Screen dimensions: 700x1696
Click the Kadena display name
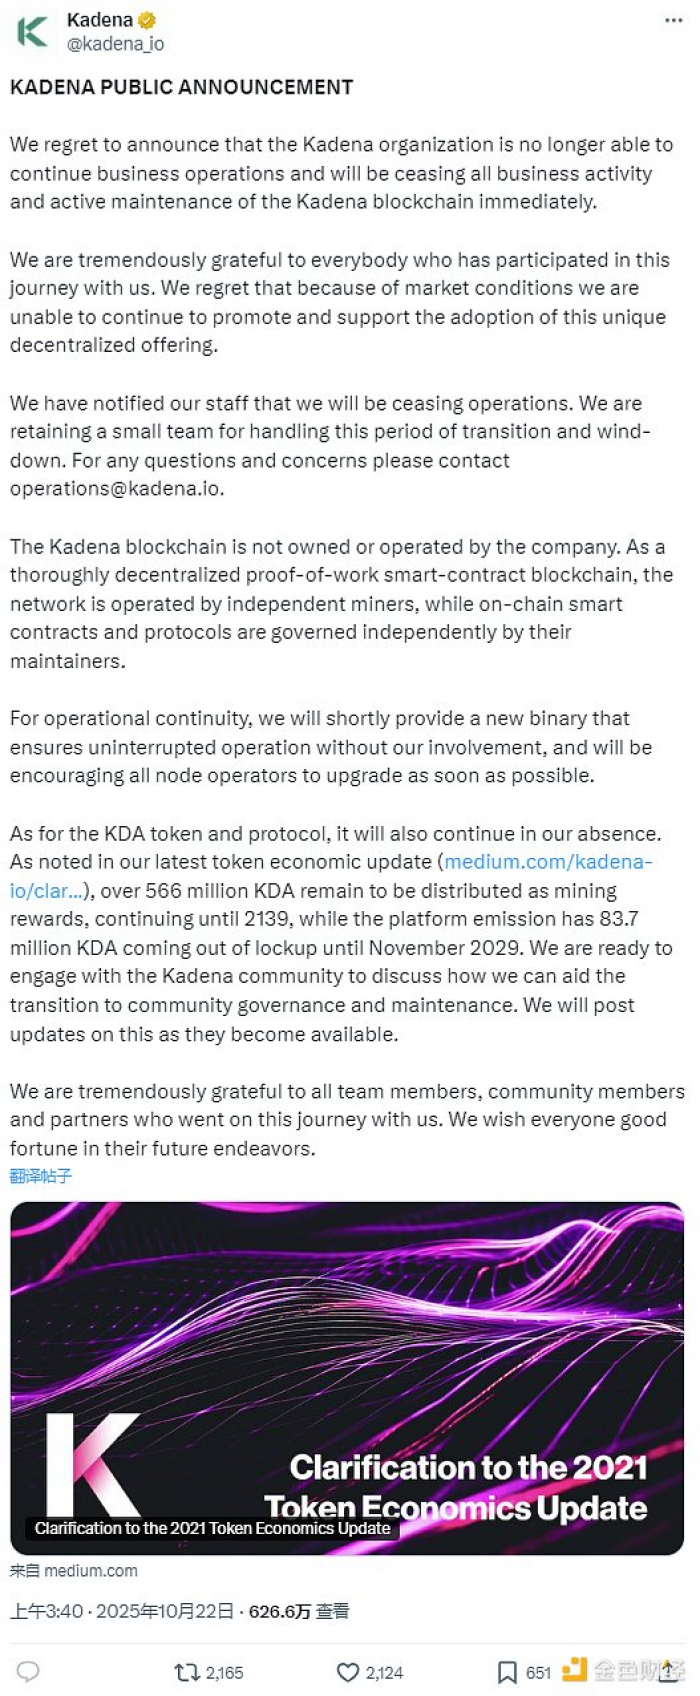(x=100, y=20)
